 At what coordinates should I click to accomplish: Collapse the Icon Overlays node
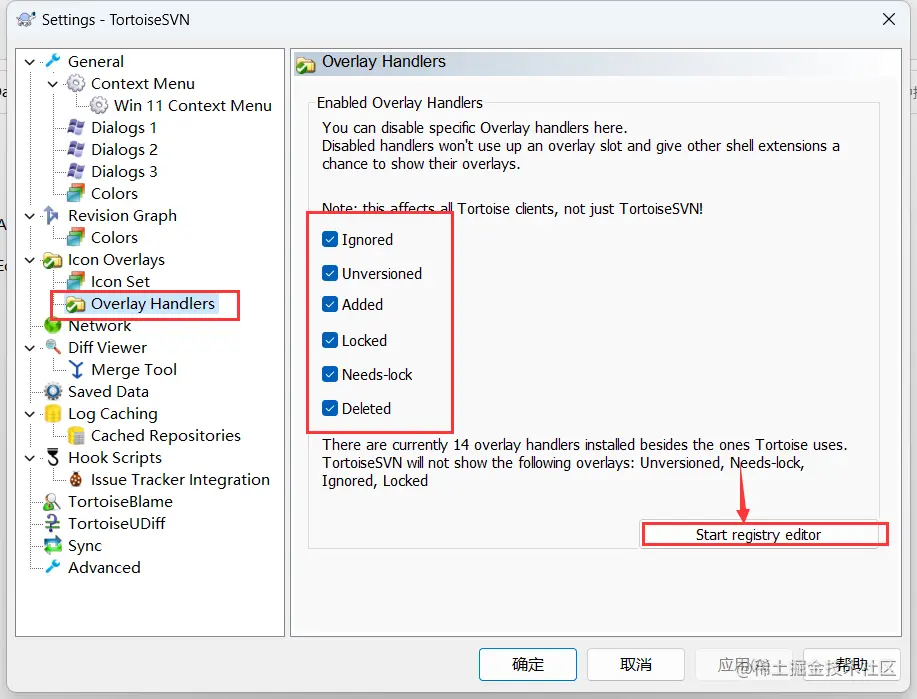point(30,260)
